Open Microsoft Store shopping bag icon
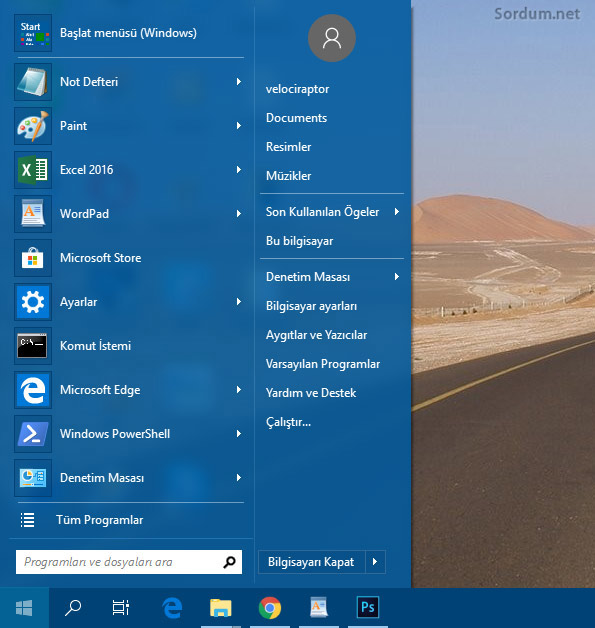The width and height of the screenshot is (595, 628). point(33,258)
